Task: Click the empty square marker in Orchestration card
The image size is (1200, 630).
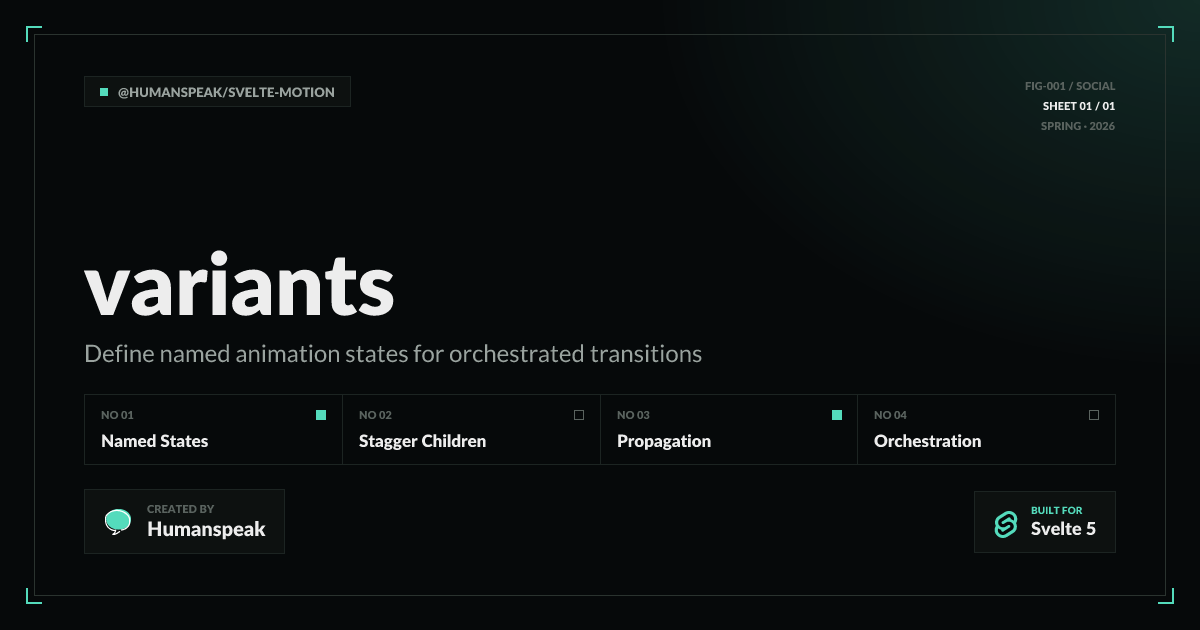Action: click(1094, 415)
